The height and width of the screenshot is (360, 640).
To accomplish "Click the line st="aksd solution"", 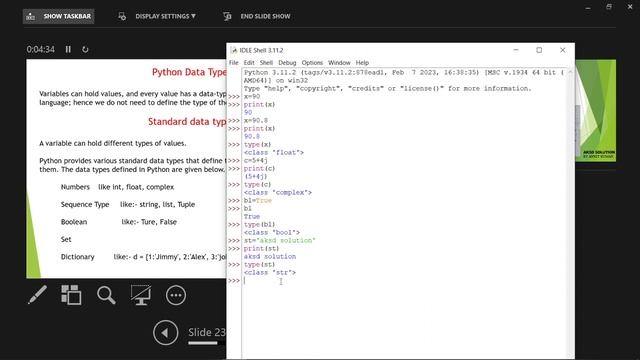I will pyautogui.click(x=280, y=240).
